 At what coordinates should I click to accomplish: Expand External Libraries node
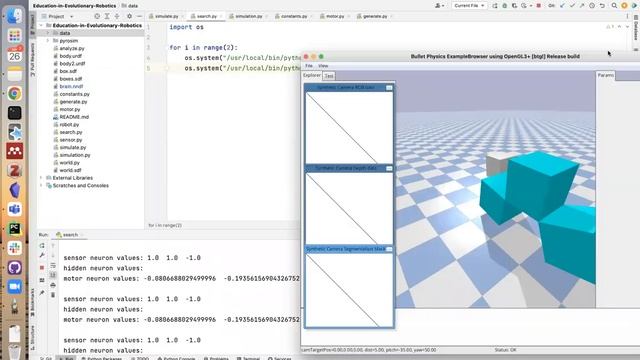click(41, 178)
